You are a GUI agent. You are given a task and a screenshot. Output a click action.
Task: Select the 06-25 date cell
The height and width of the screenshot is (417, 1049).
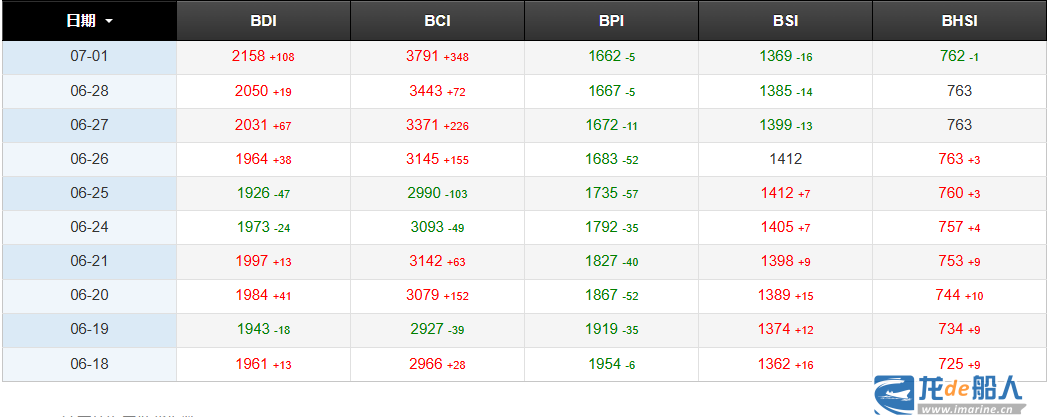click(x=89, y=193)
